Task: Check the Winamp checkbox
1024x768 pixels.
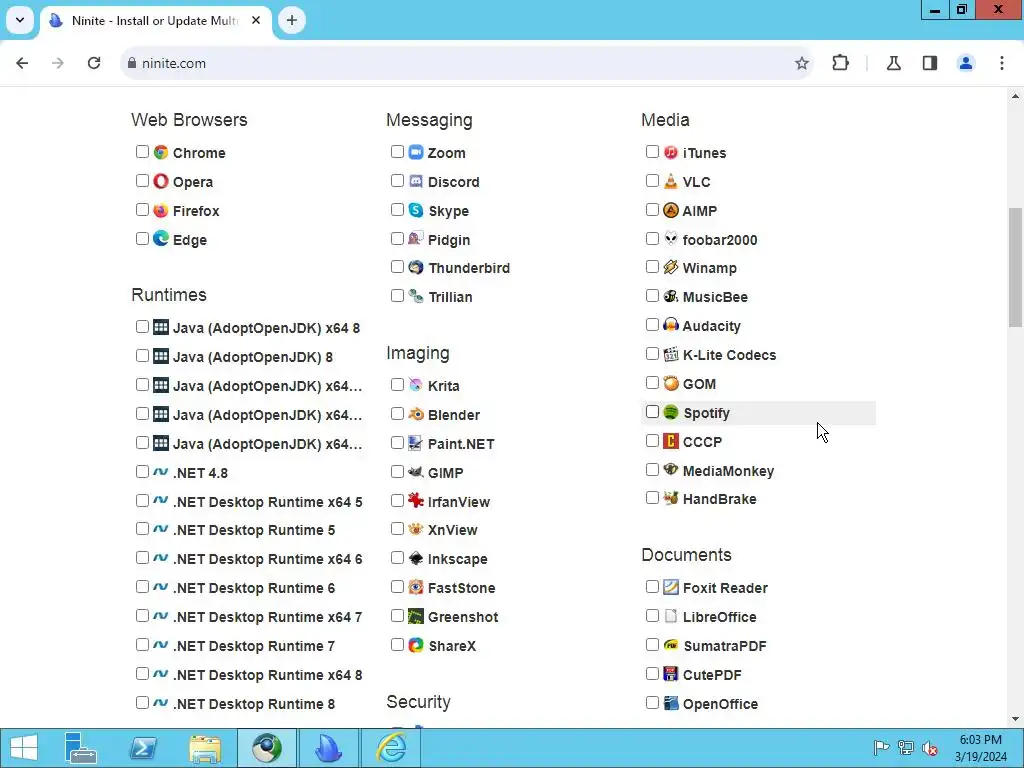Action: [652, 266]
